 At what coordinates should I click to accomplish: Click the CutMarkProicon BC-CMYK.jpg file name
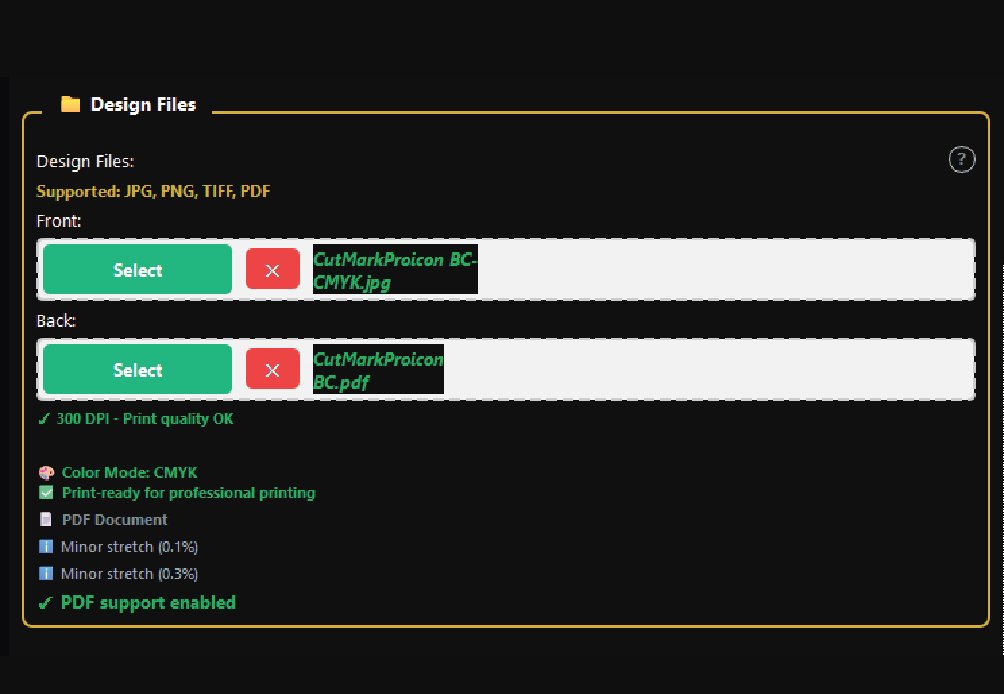(x=395, y=270)
